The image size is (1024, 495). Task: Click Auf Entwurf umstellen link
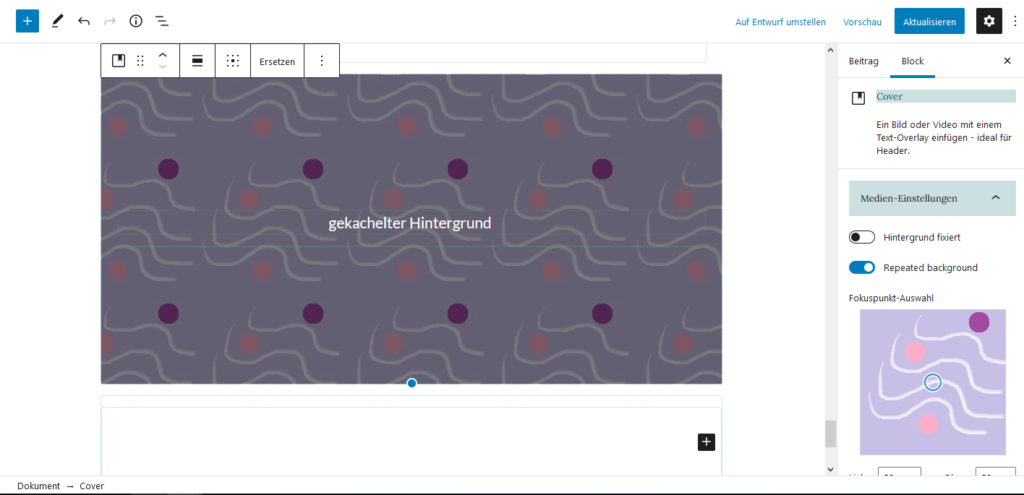tap(780, 21)
